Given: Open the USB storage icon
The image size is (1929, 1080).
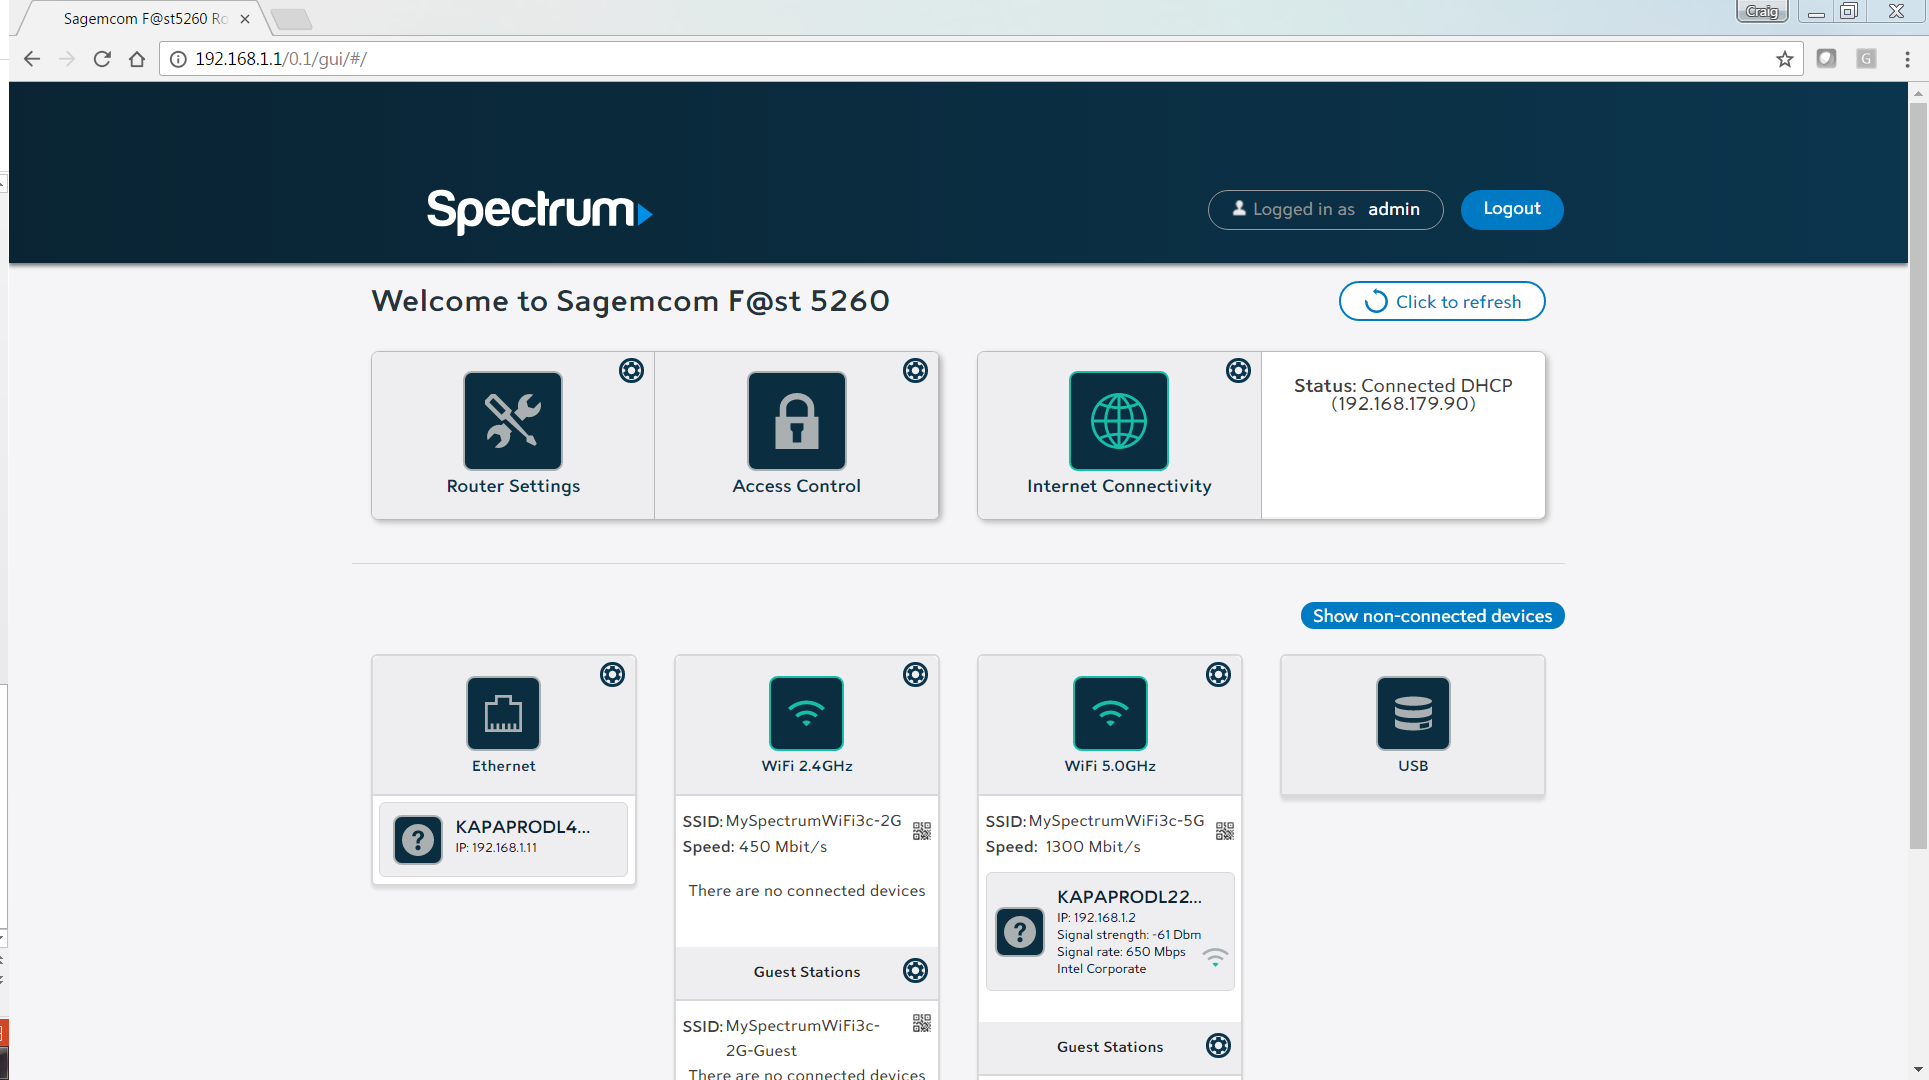Looking at the screenshot, I should click(1413, 713).
